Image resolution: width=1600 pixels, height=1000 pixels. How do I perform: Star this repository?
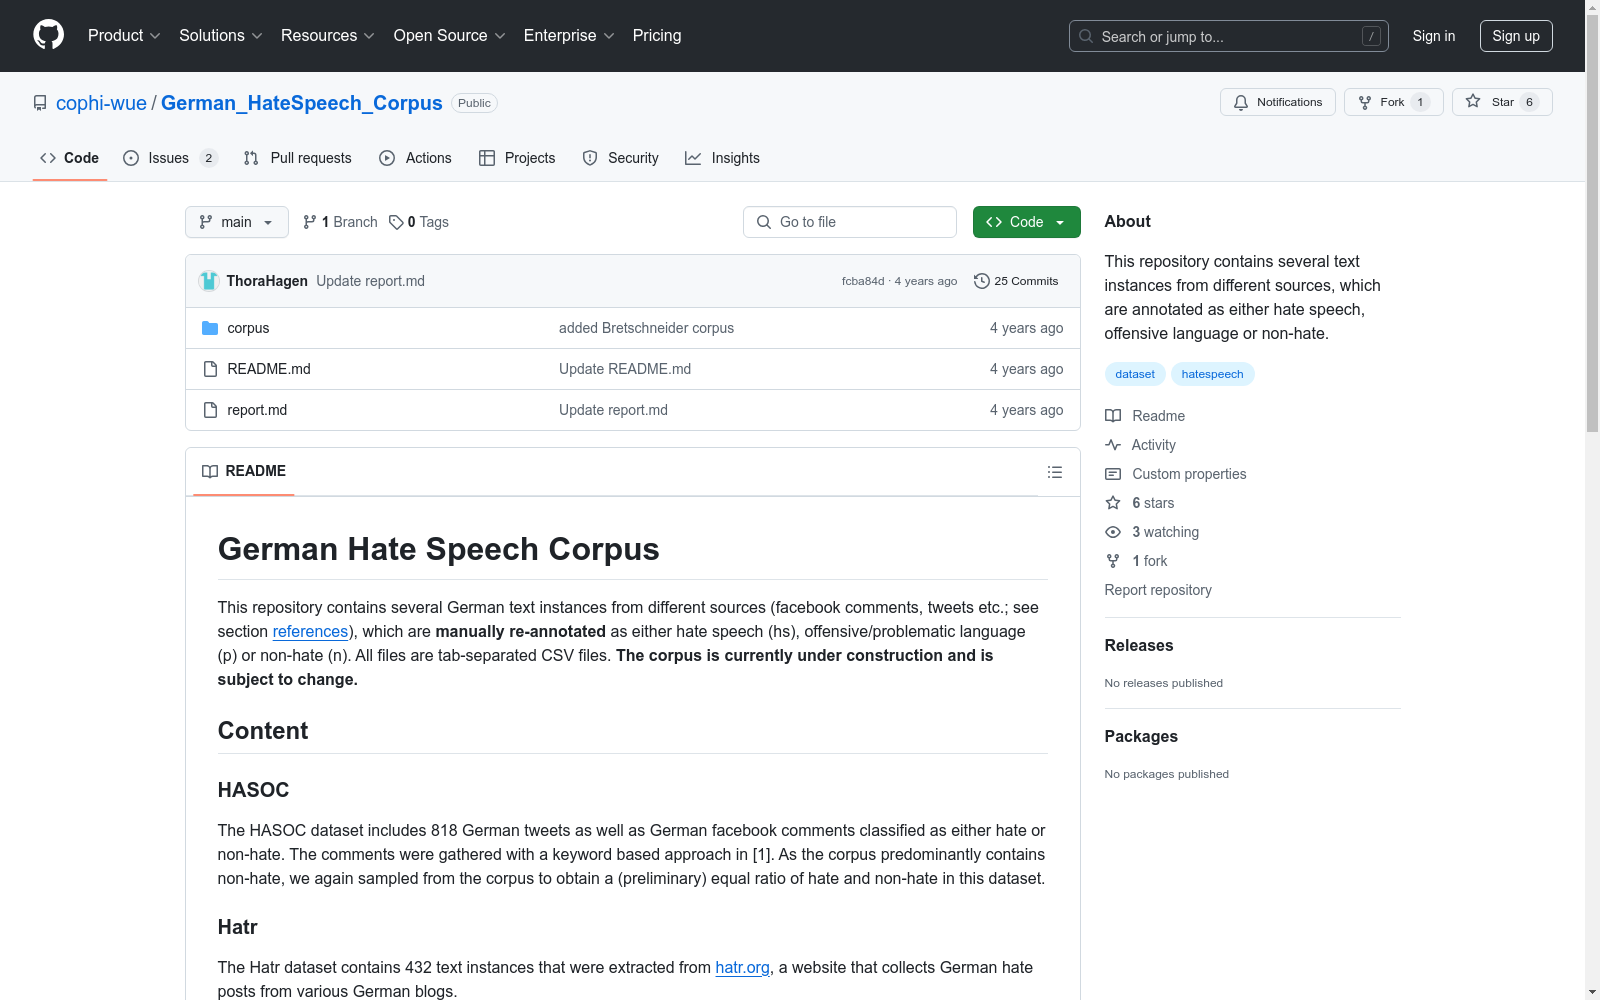1502,102
